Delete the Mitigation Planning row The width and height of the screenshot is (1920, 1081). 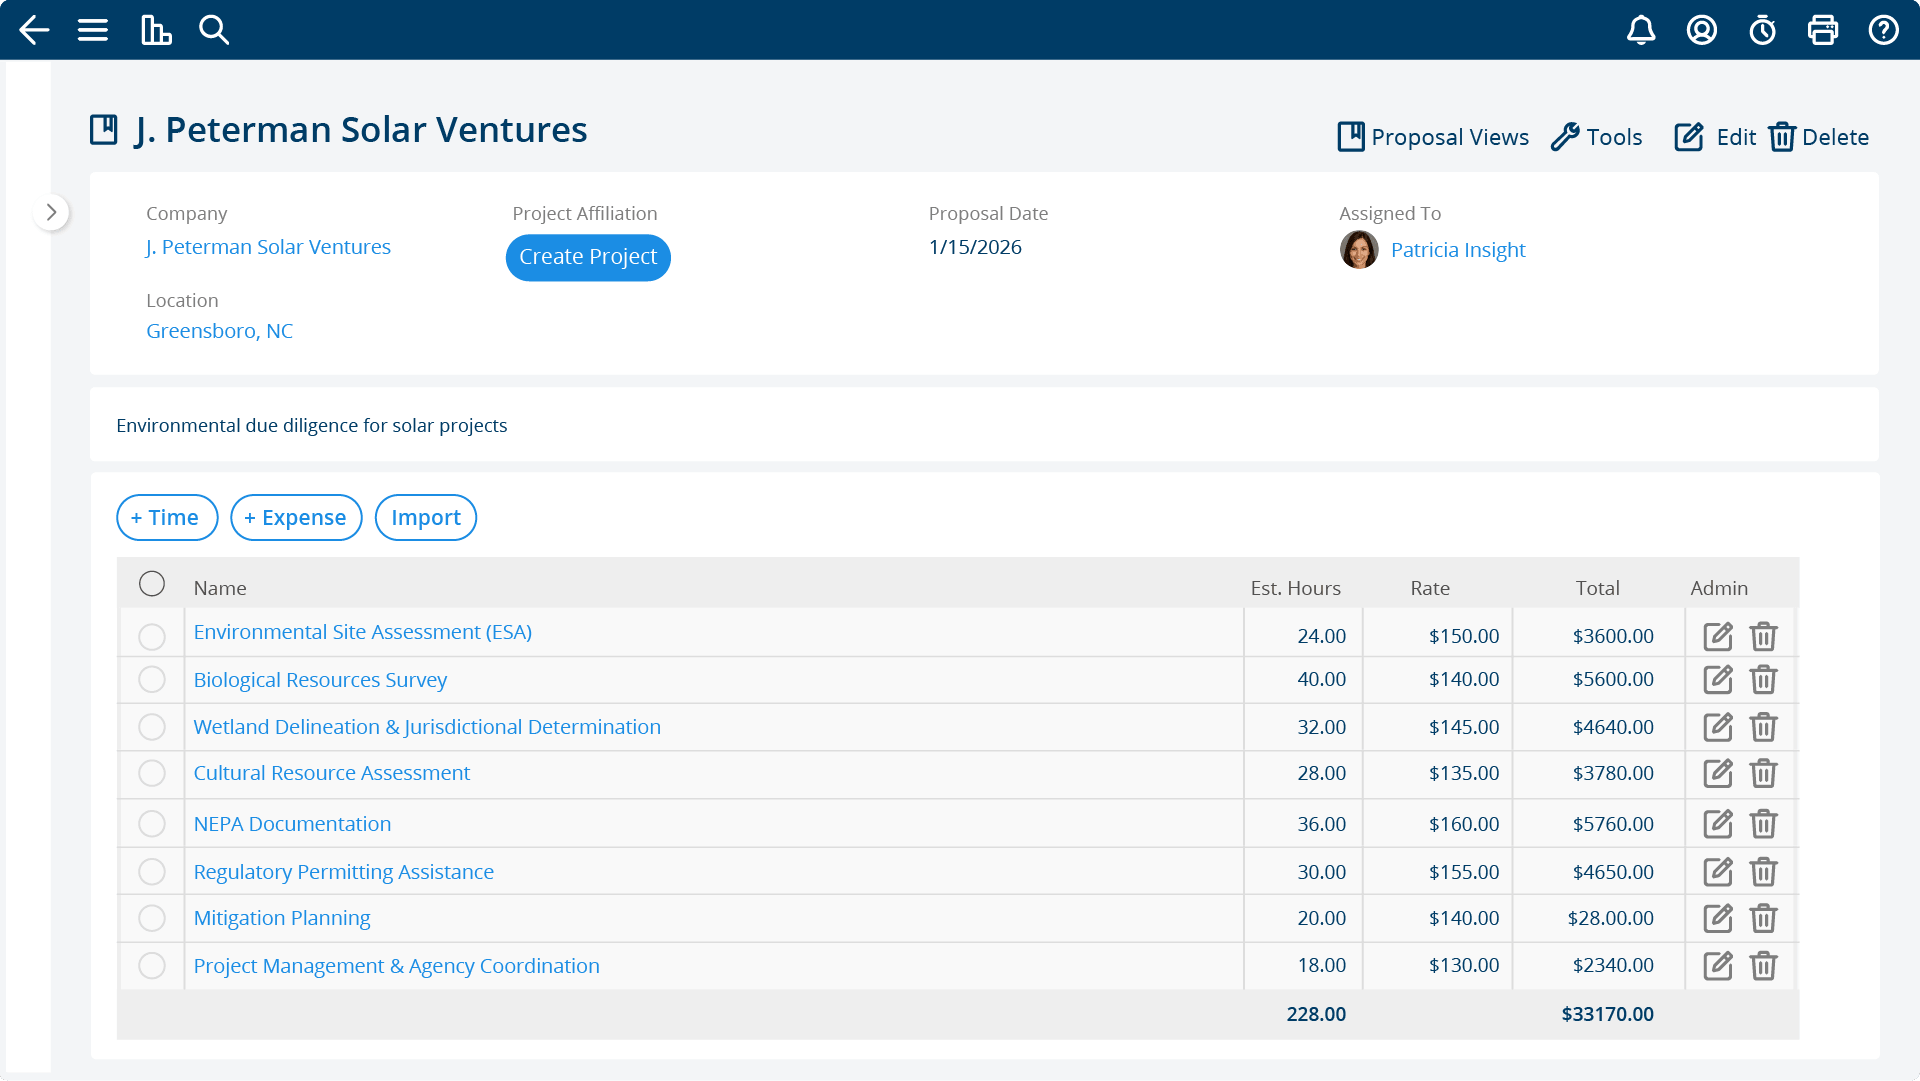(x=1764, y=918)
